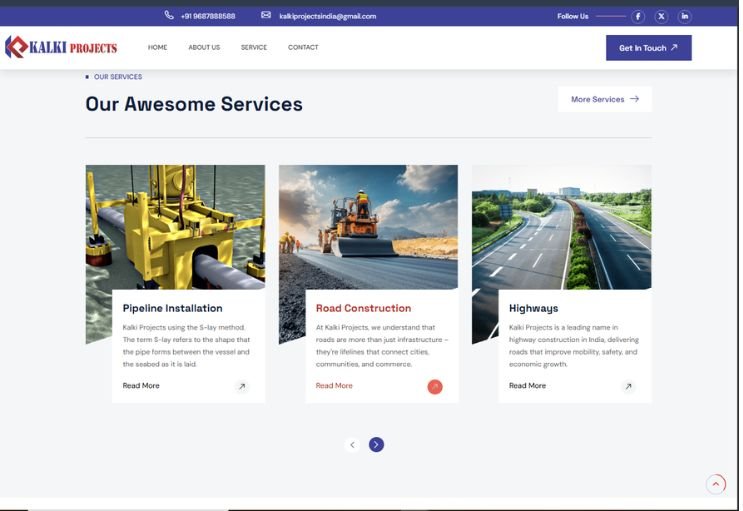This screenshot has width=743, height=511.
Task: Open the About Us menu item
Action: pyautogui.click(x=204, y=47)
